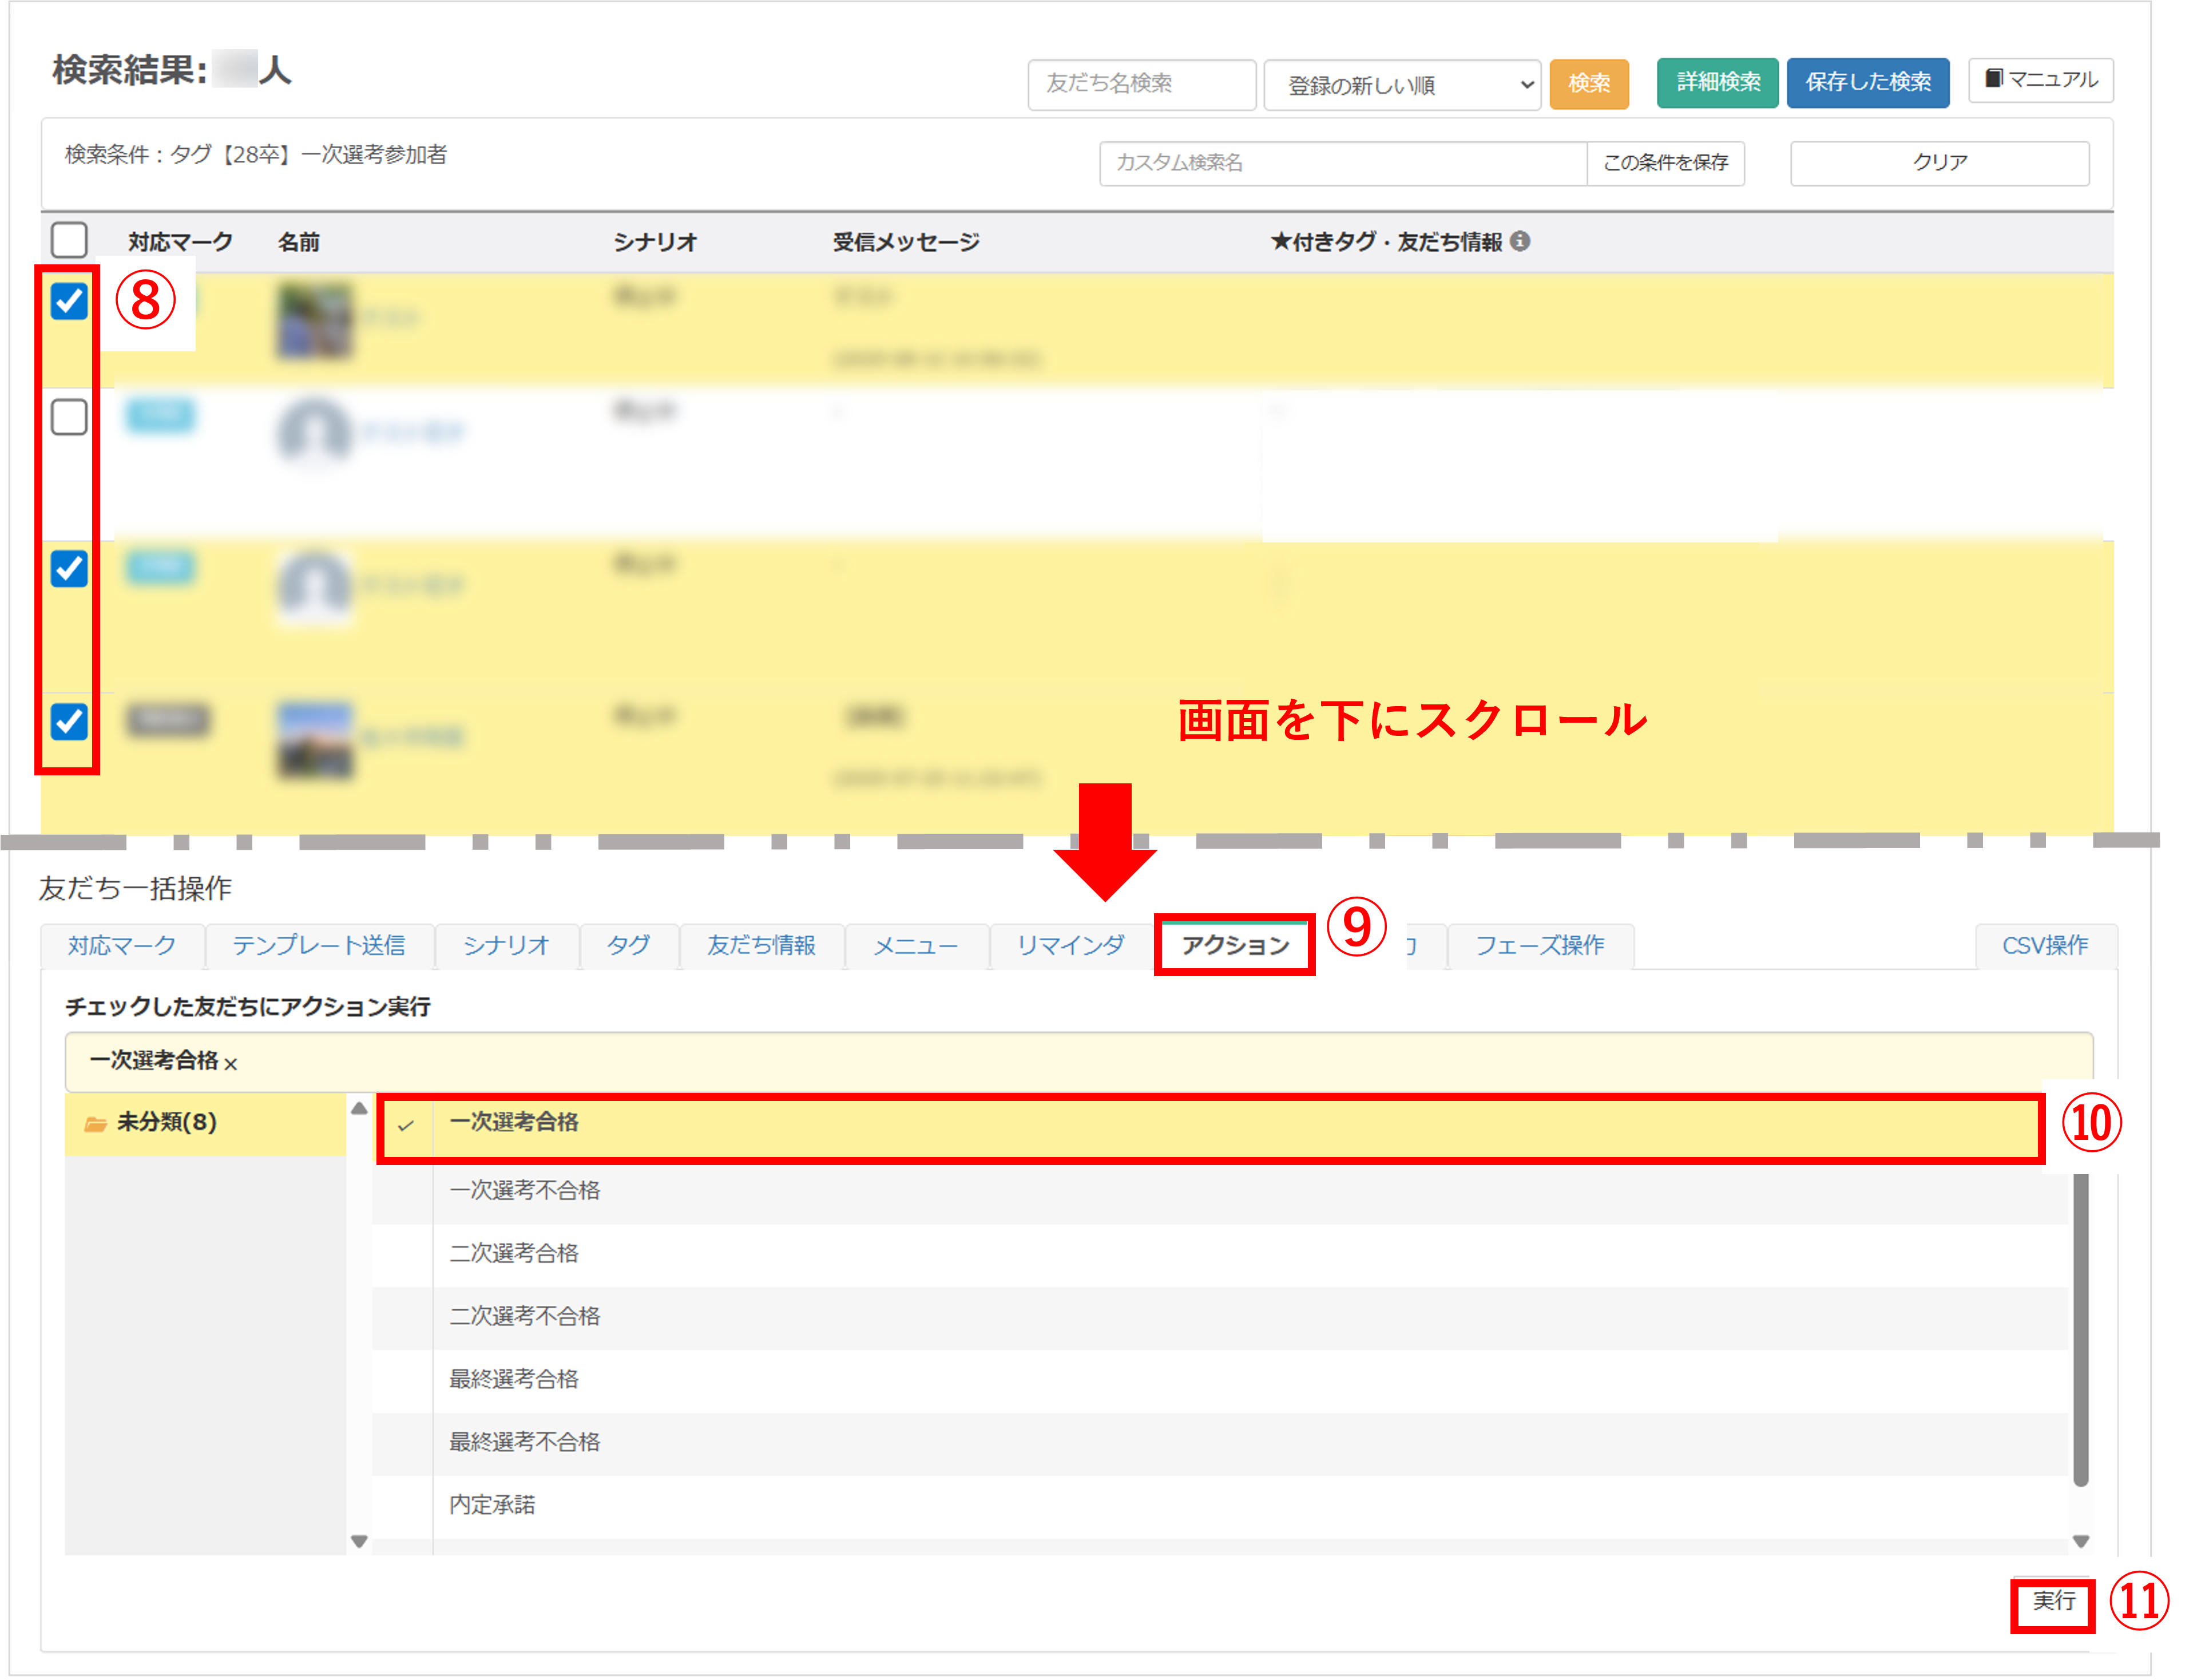Remove the 一次選考合格 tag with the x icon
Image resolution: width=2209 pixels, height=1680 pixels.
click(x=231, y=1064)
